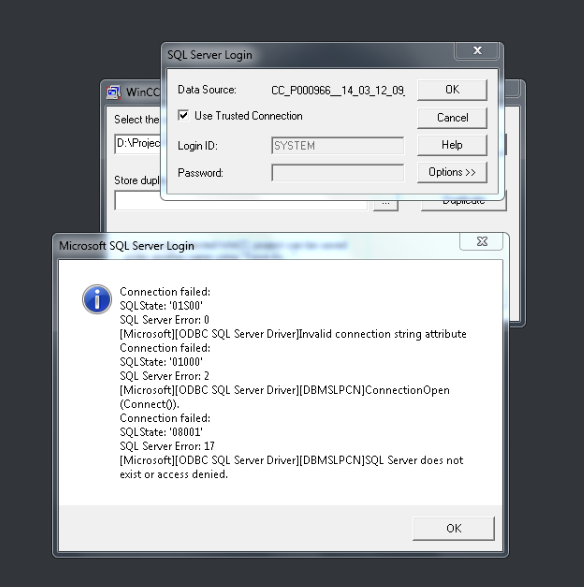
Task: Click the text SQLState: '08001'
Action: coord(161,432)
